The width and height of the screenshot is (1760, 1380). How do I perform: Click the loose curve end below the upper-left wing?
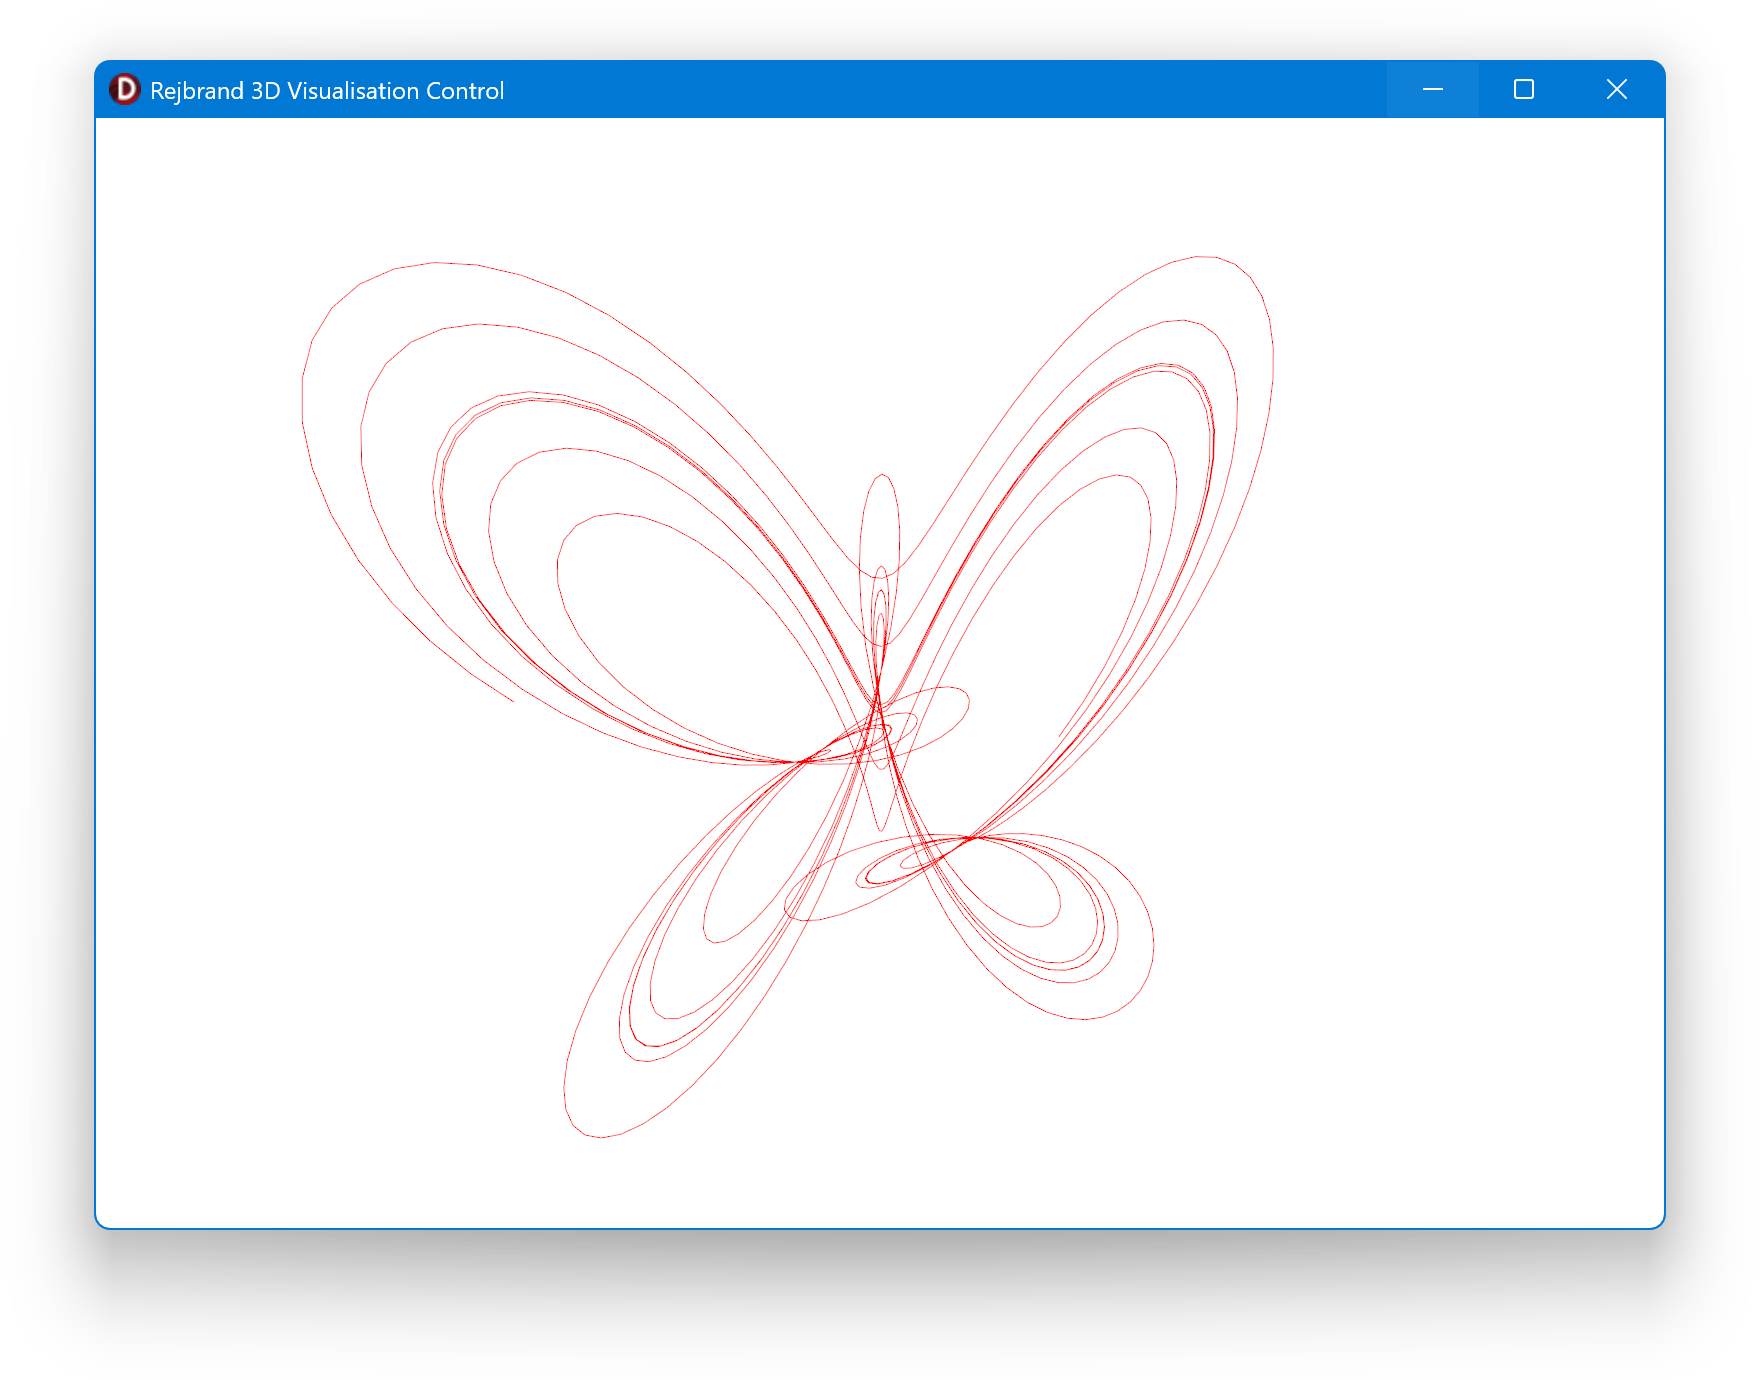pos(513,700)
